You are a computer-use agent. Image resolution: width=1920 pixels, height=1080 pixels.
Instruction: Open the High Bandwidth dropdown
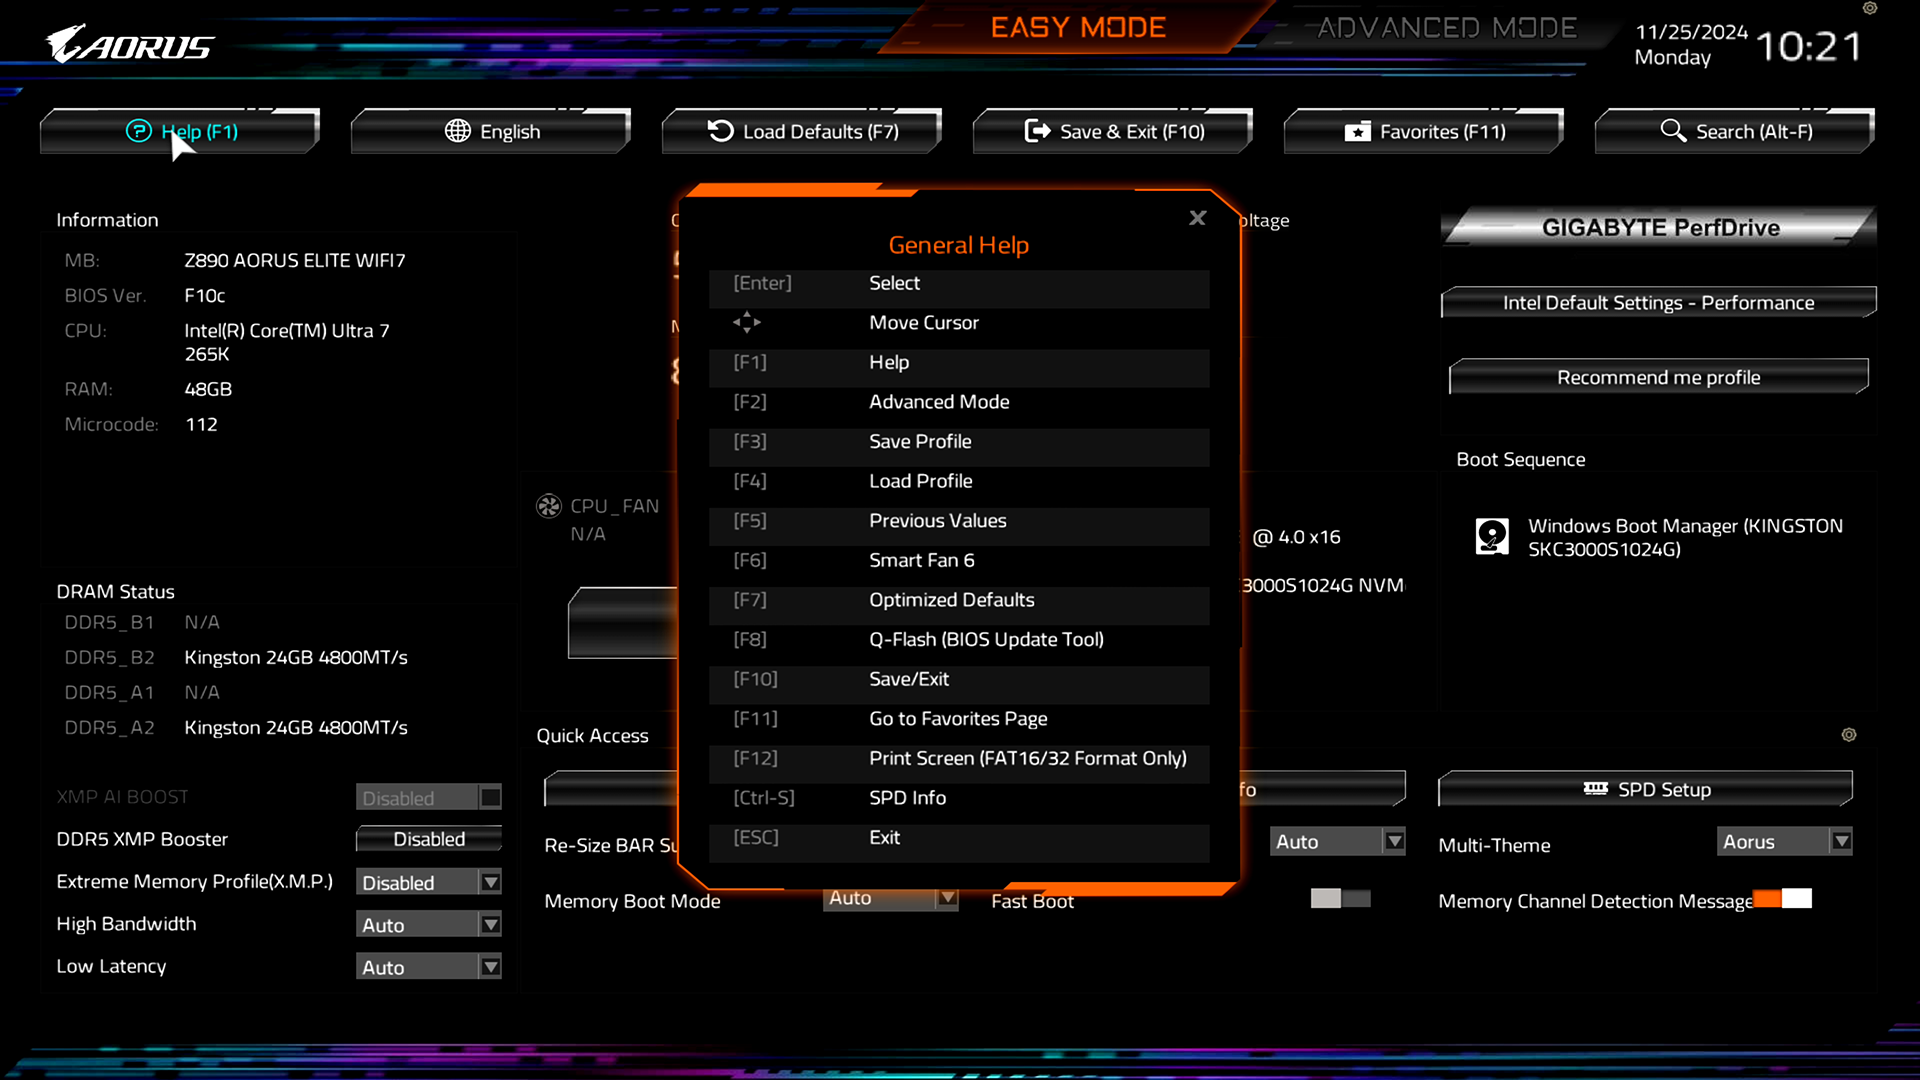tap(489, 924)
